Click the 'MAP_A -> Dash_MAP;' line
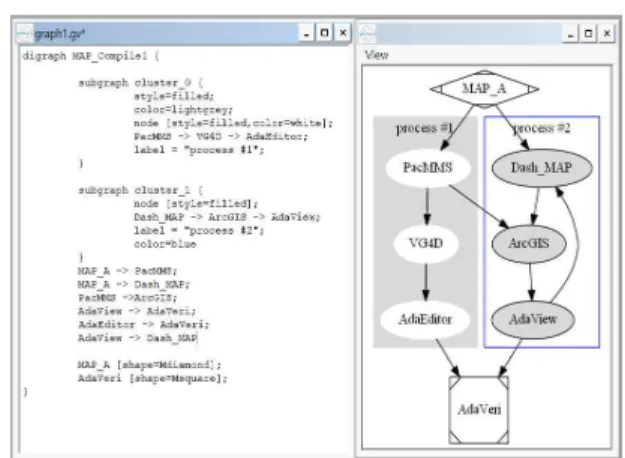 point(134,285)
